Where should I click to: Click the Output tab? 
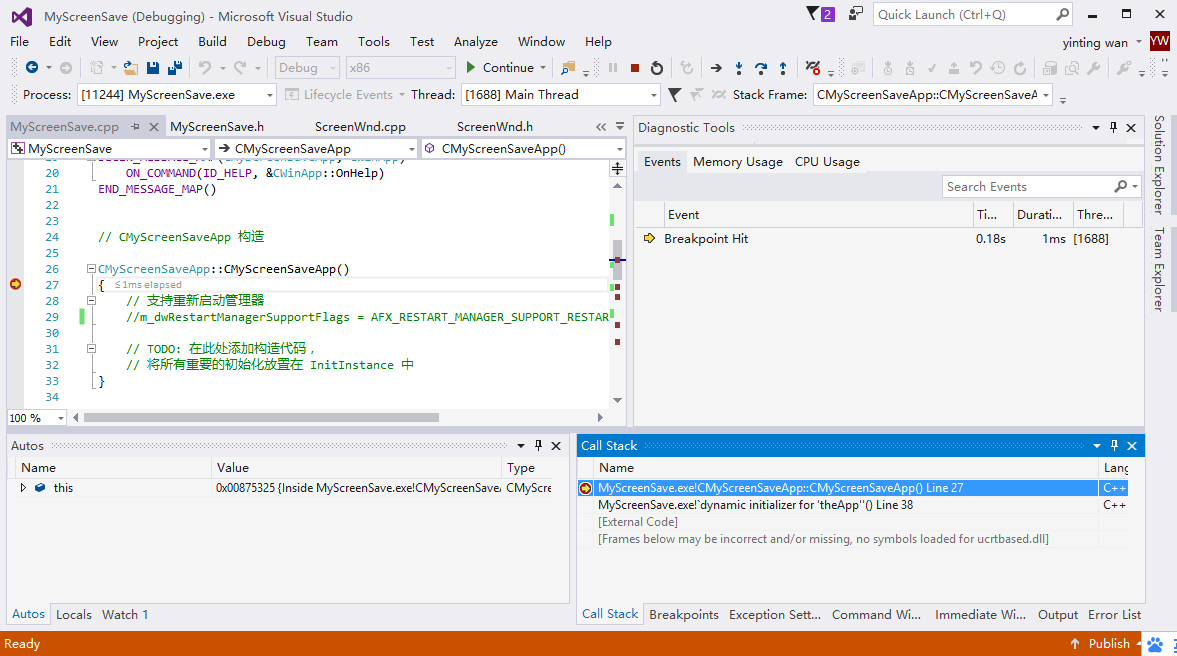pyautogui.click(x=1058, y=614)
